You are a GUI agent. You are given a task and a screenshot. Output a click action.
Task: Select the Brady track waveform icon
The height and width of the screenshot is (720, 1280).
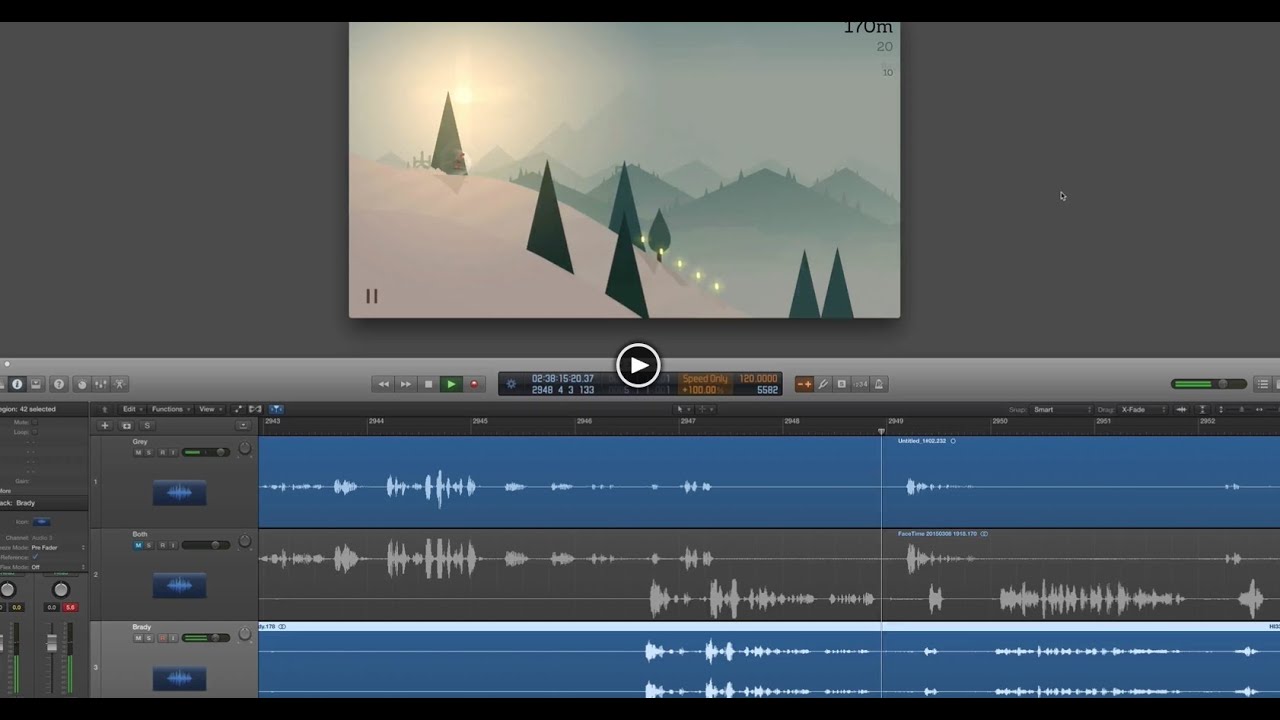[x=179, y=679]
